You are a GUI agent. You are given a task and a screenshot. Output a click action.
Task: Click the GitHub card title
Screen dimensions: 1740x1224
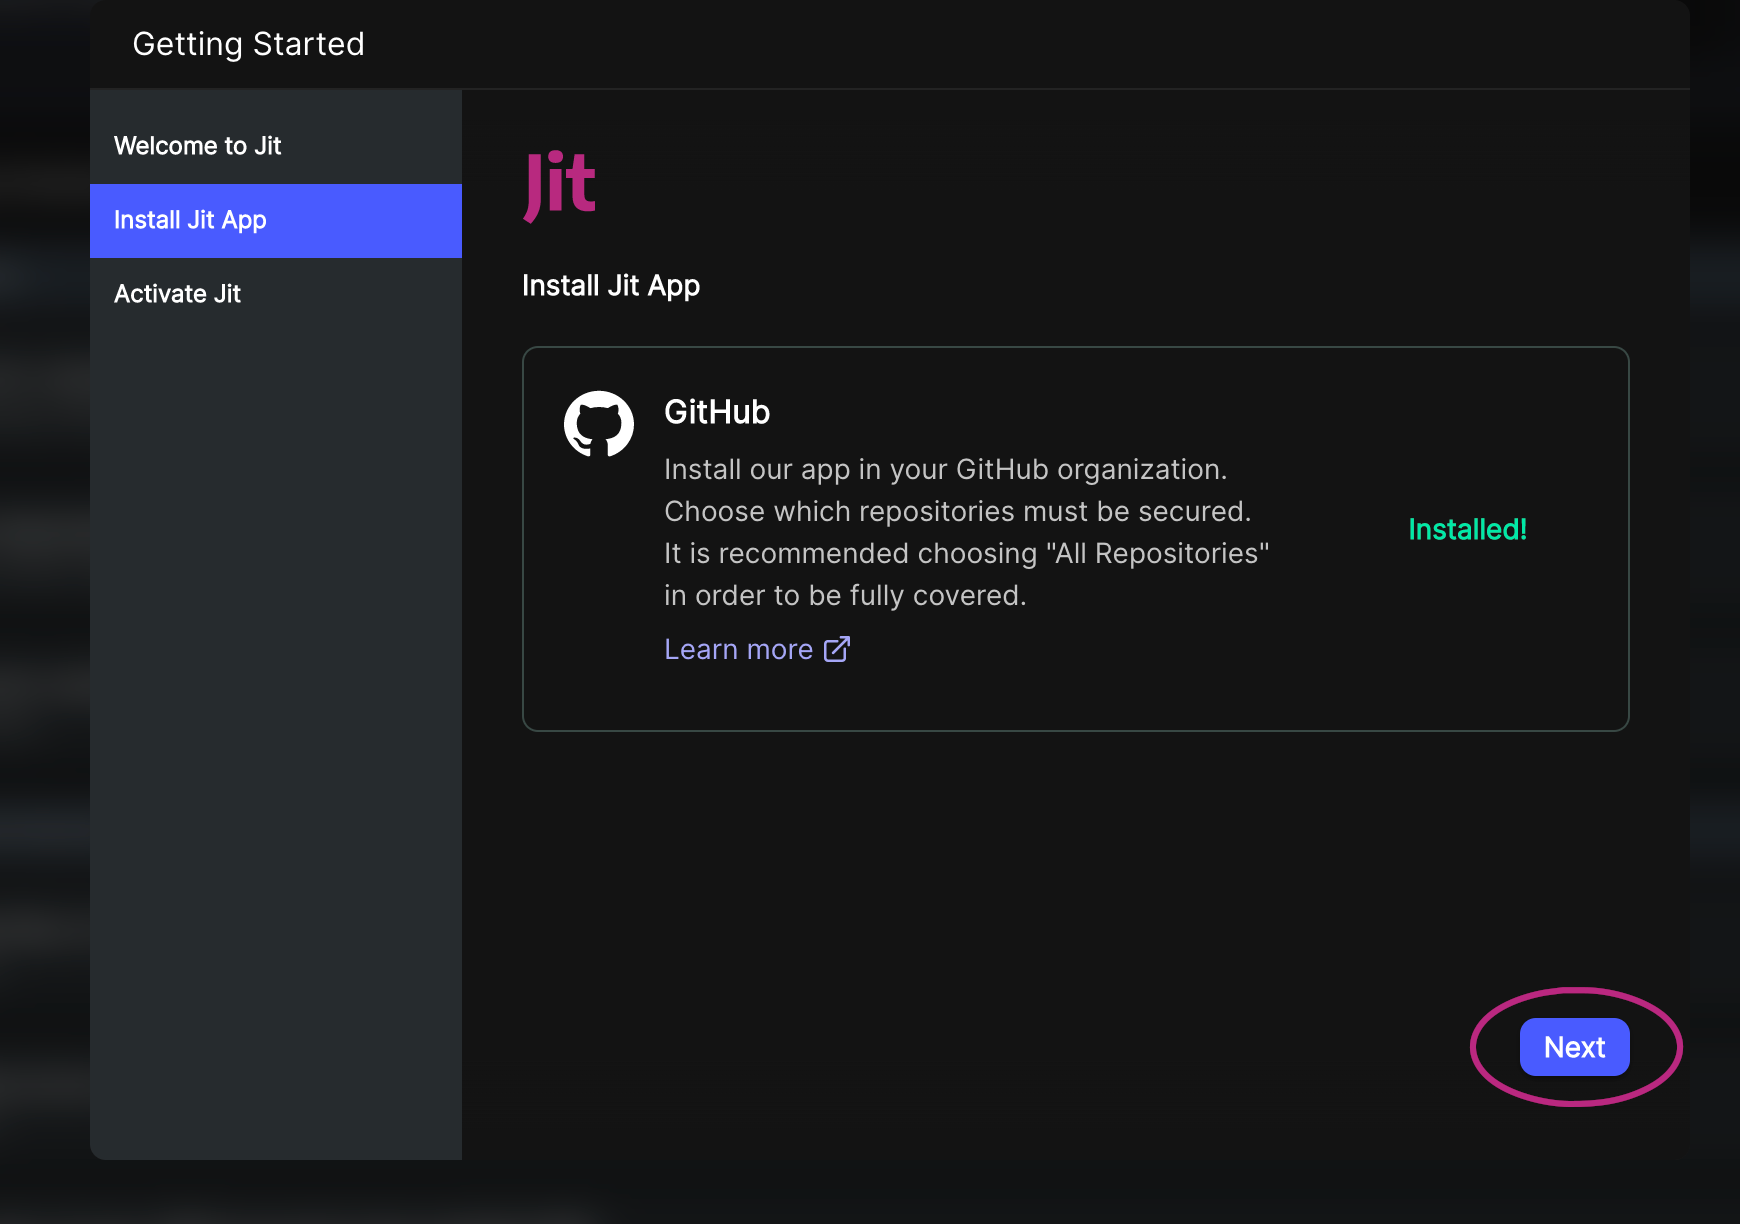717,412
